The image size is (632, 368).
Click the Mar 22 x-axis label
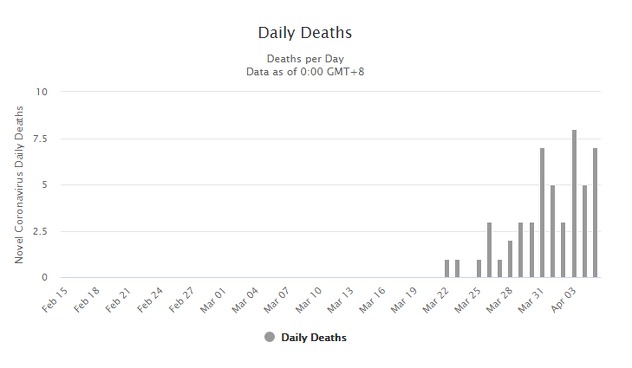tap(436, 299)
